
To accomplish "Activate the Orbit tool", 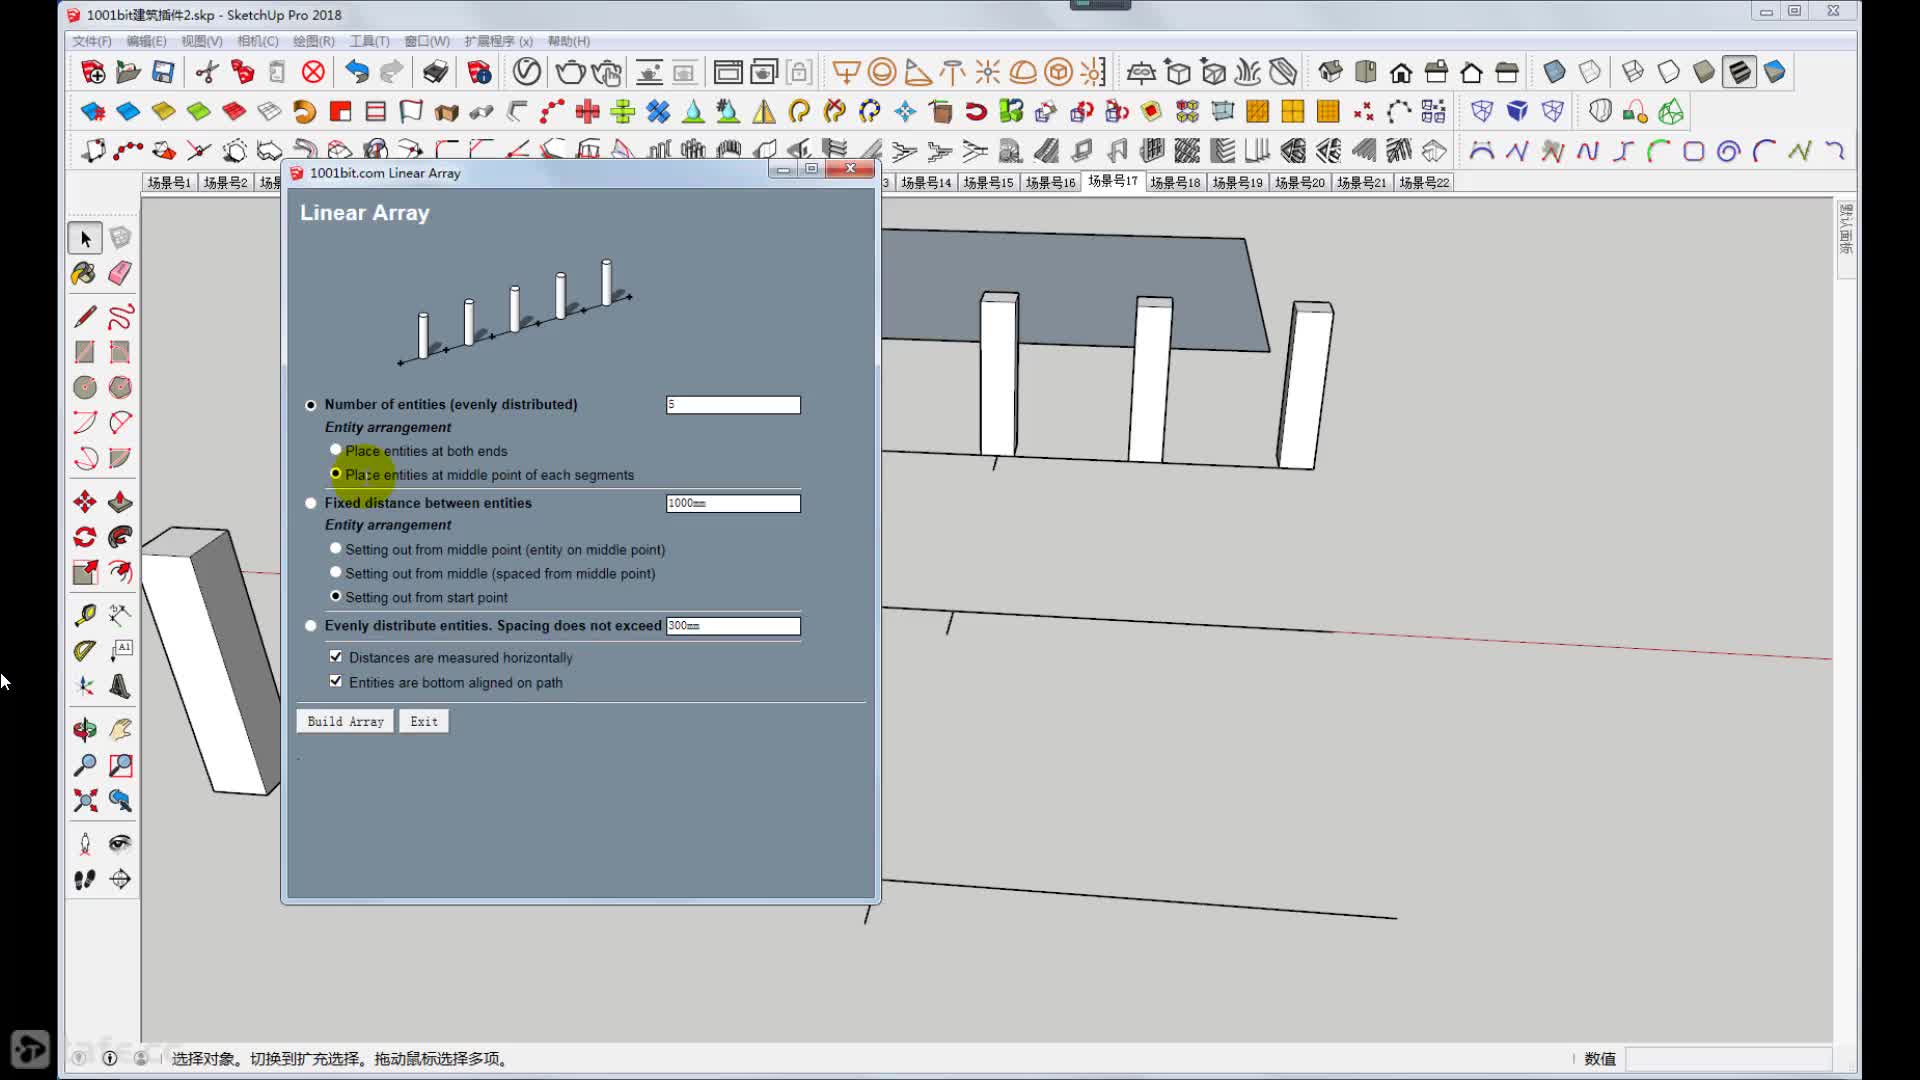I will (x=85, y=730).
